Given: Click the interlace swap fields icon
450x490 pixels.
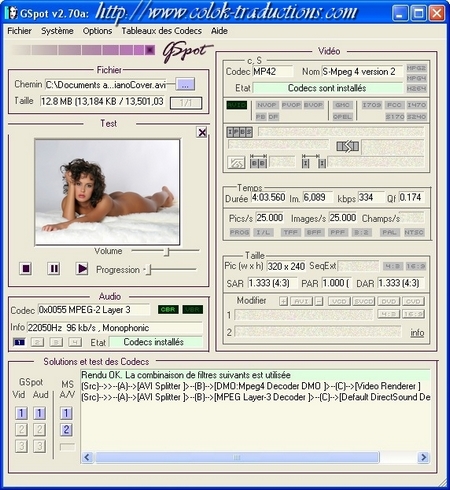Looking at the screenshot, I should (347, 146).
